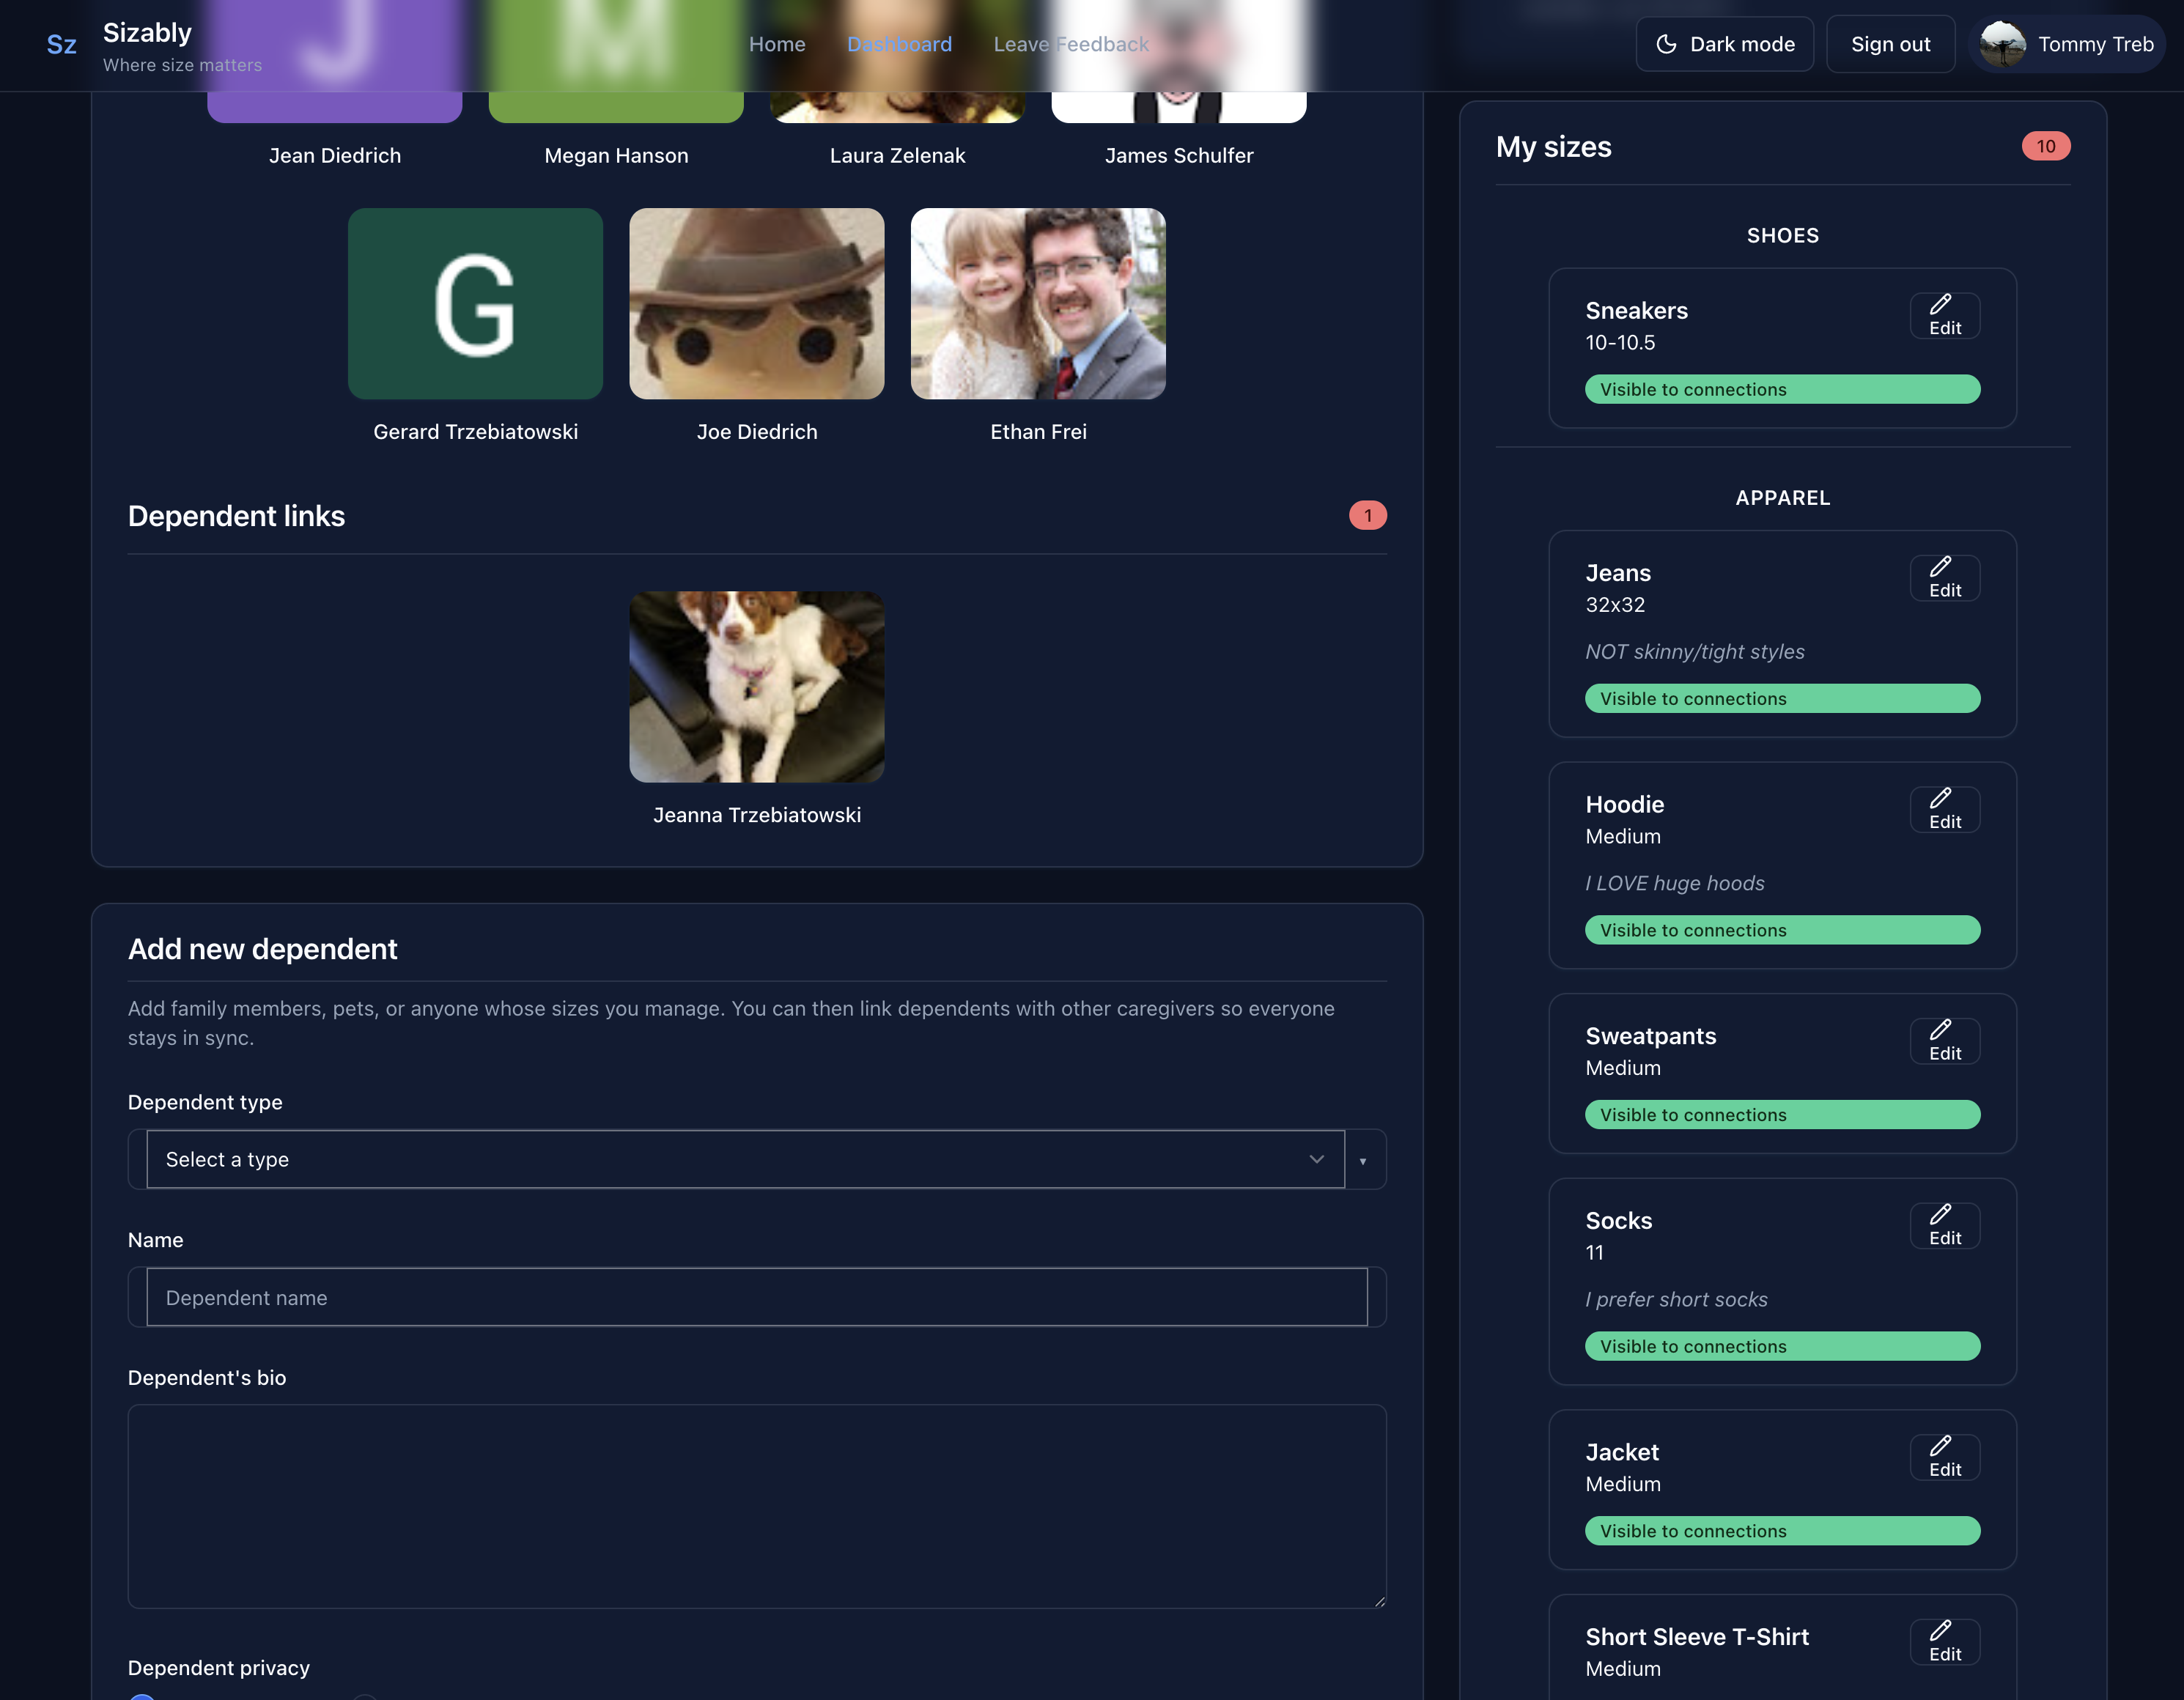Viewport: 2184px width, 1700px height.
Task: Select Gerard Trzebiatowski's green avatar tile
Action: (x=475, y=304)
